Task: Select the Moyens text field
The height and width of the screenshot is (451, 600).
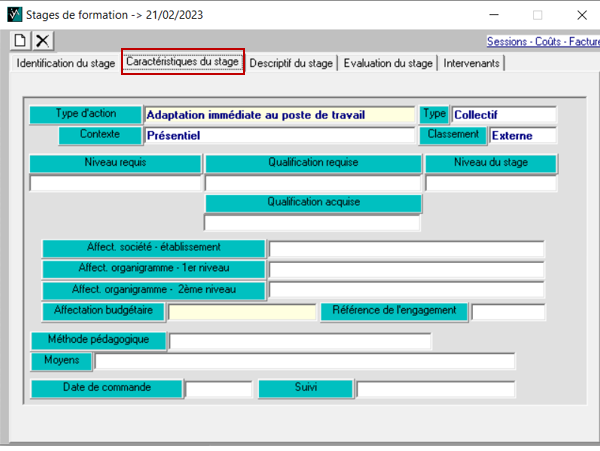Action: coord(305,361)
